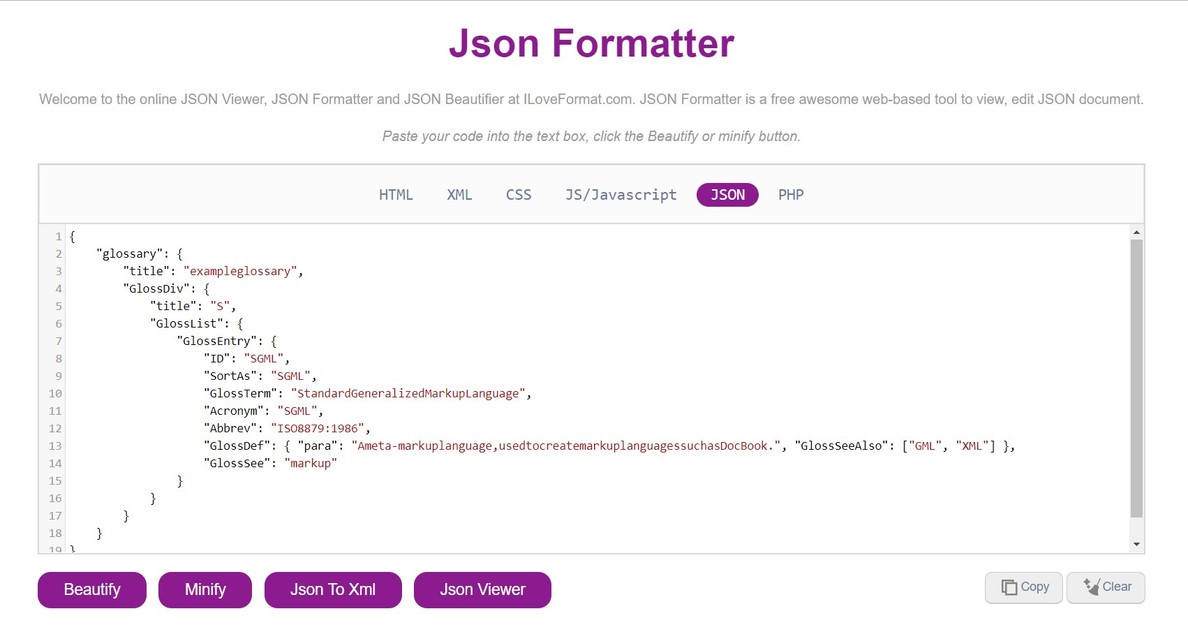1188x632 pixels.
Task: Select the active JSON tab
Action: point(727,194)
